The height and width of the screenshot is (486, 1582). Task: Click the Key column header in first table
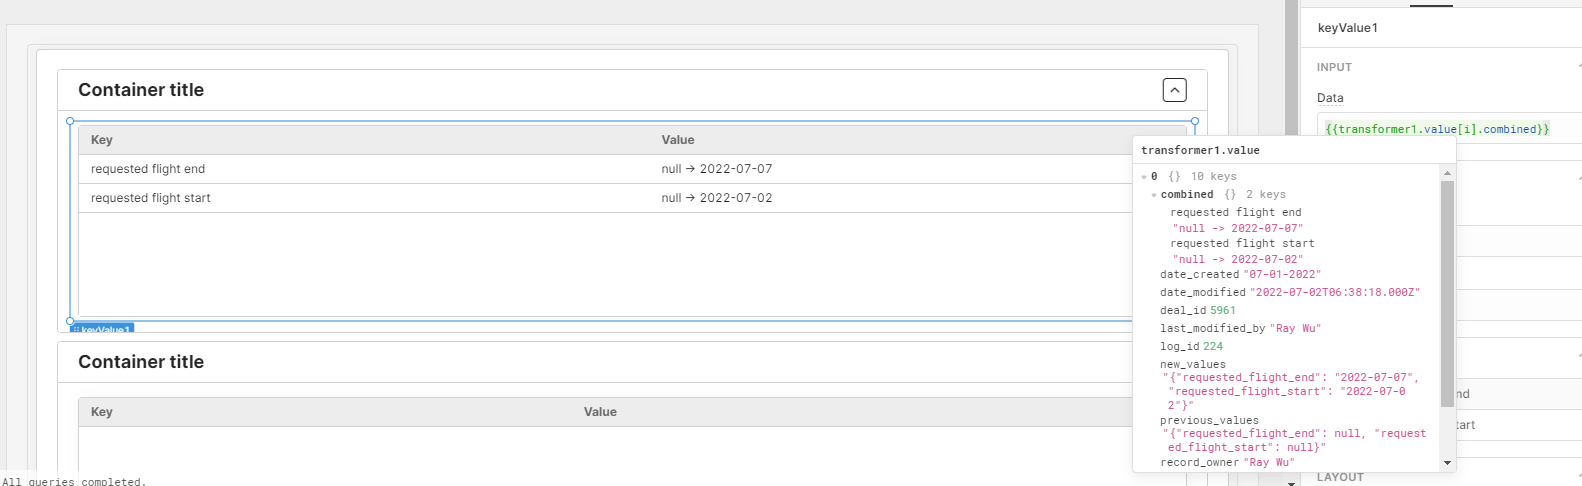point(102,140)
